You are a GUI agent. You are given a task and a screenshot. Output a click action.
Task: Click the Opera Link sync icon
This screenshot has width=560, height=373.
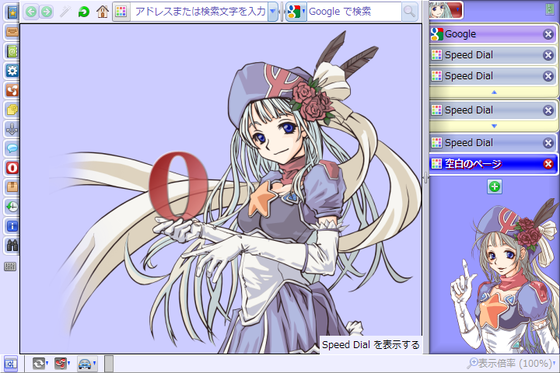click(x=38, y=363)
